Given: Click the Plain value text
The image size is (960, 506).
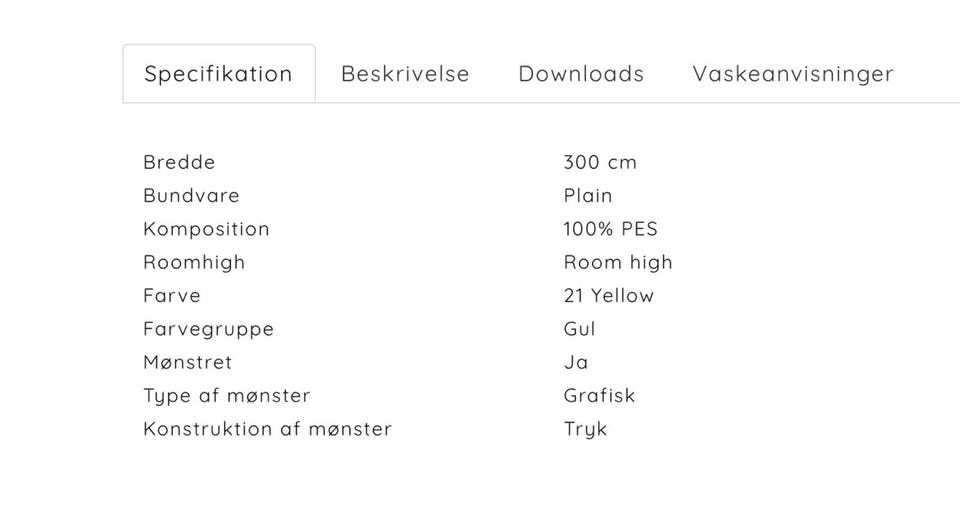Looking at the screenshot, I should click(588, 195).
